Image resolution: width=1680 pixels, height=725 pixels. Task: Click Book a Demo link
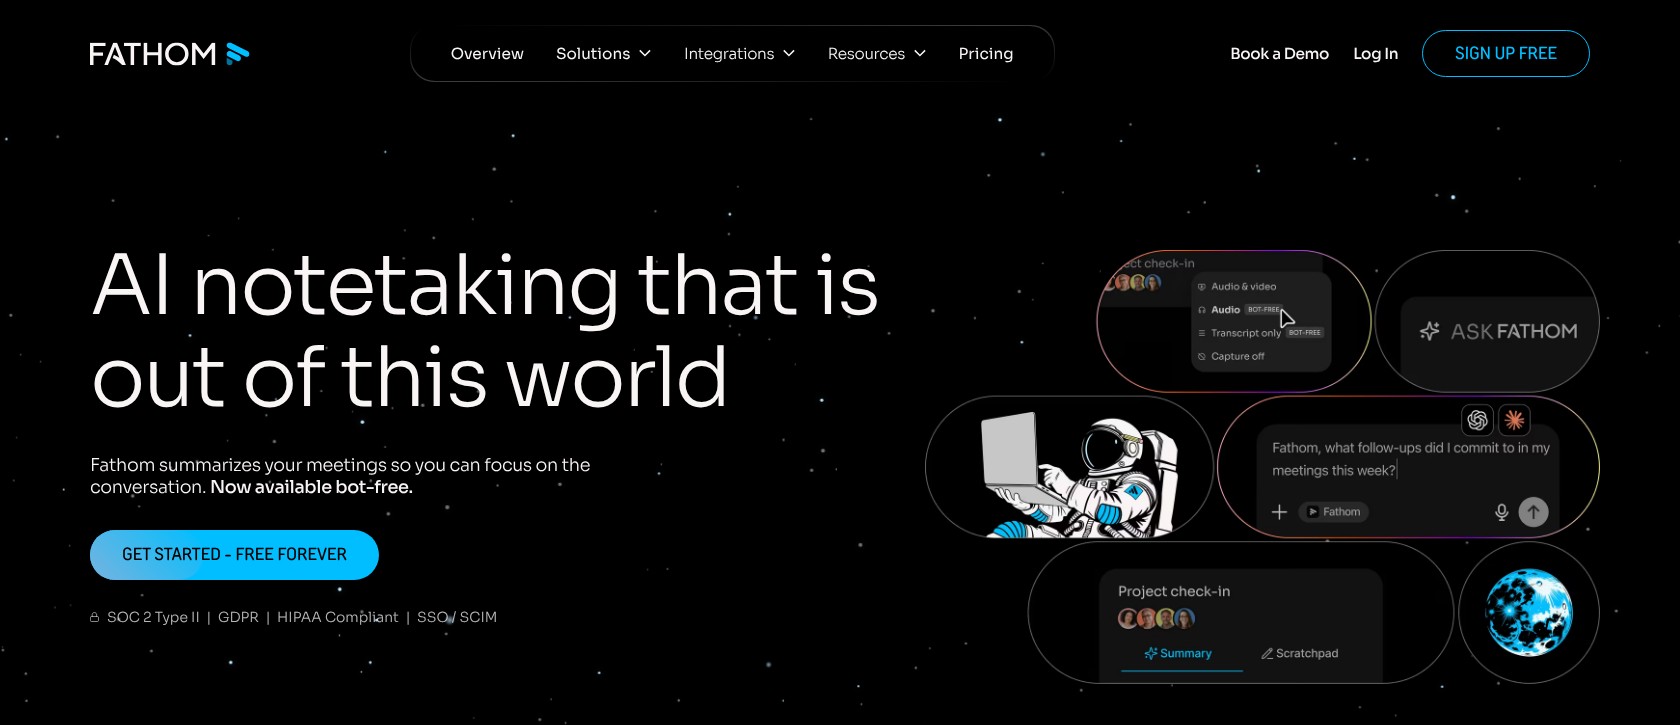[1279, 54]
